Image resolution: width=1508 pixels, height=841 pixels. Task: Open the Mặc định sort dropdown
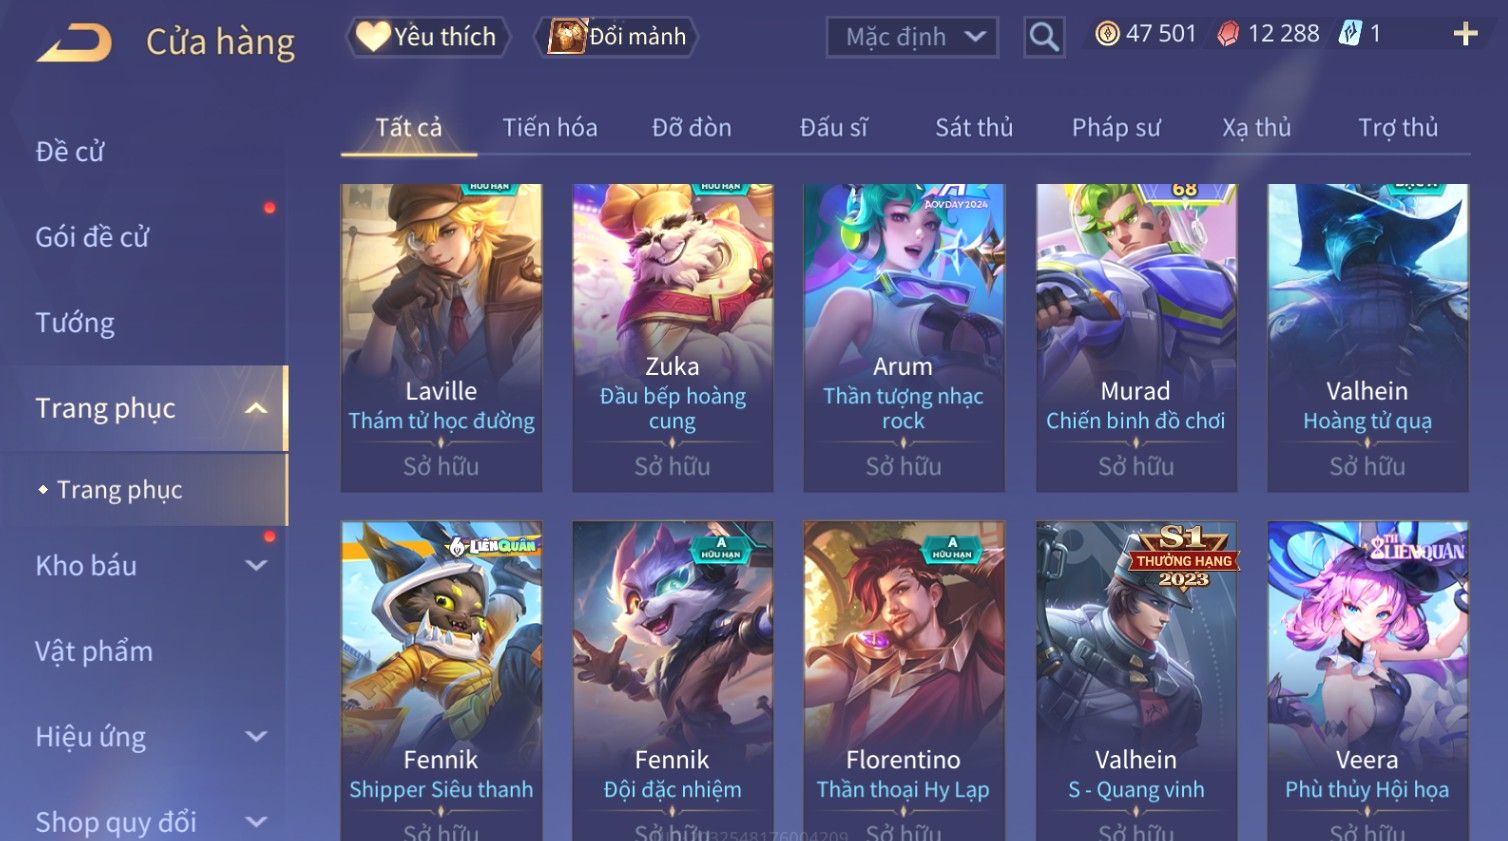[912, 37]
